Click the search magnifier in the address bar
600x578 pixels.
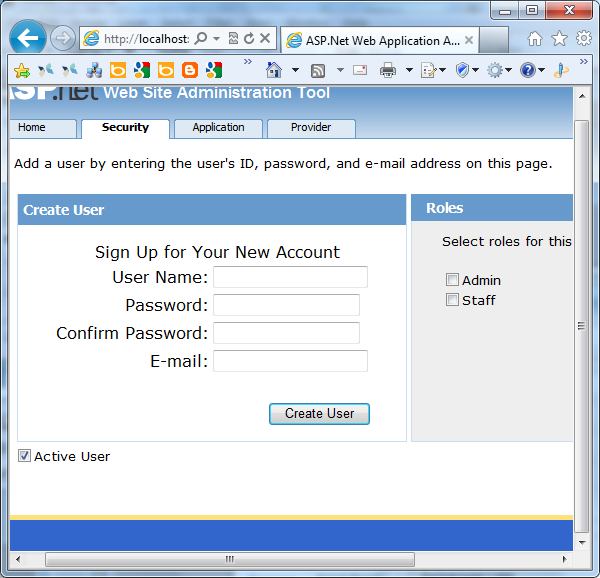201,38
